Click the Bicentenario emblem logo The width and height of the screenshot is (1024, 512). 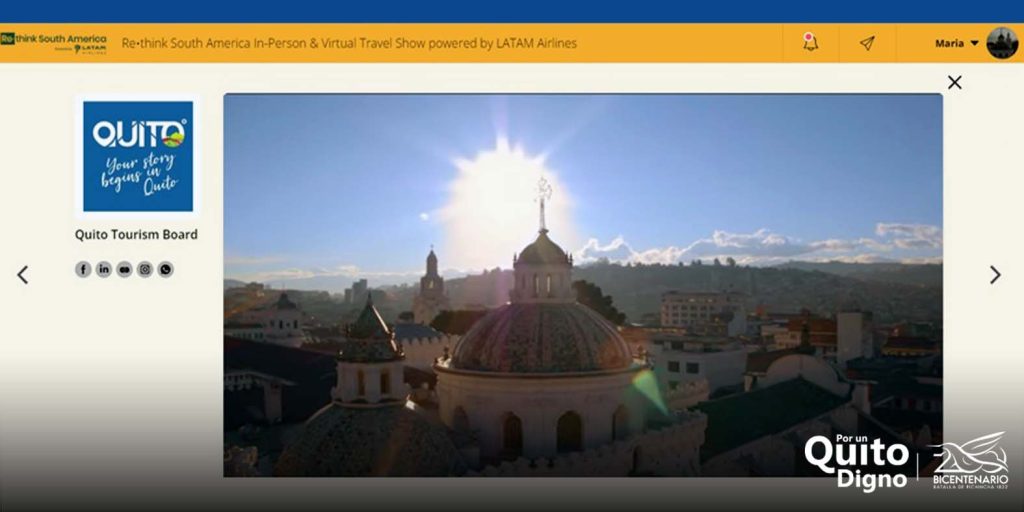coord(969,460)
